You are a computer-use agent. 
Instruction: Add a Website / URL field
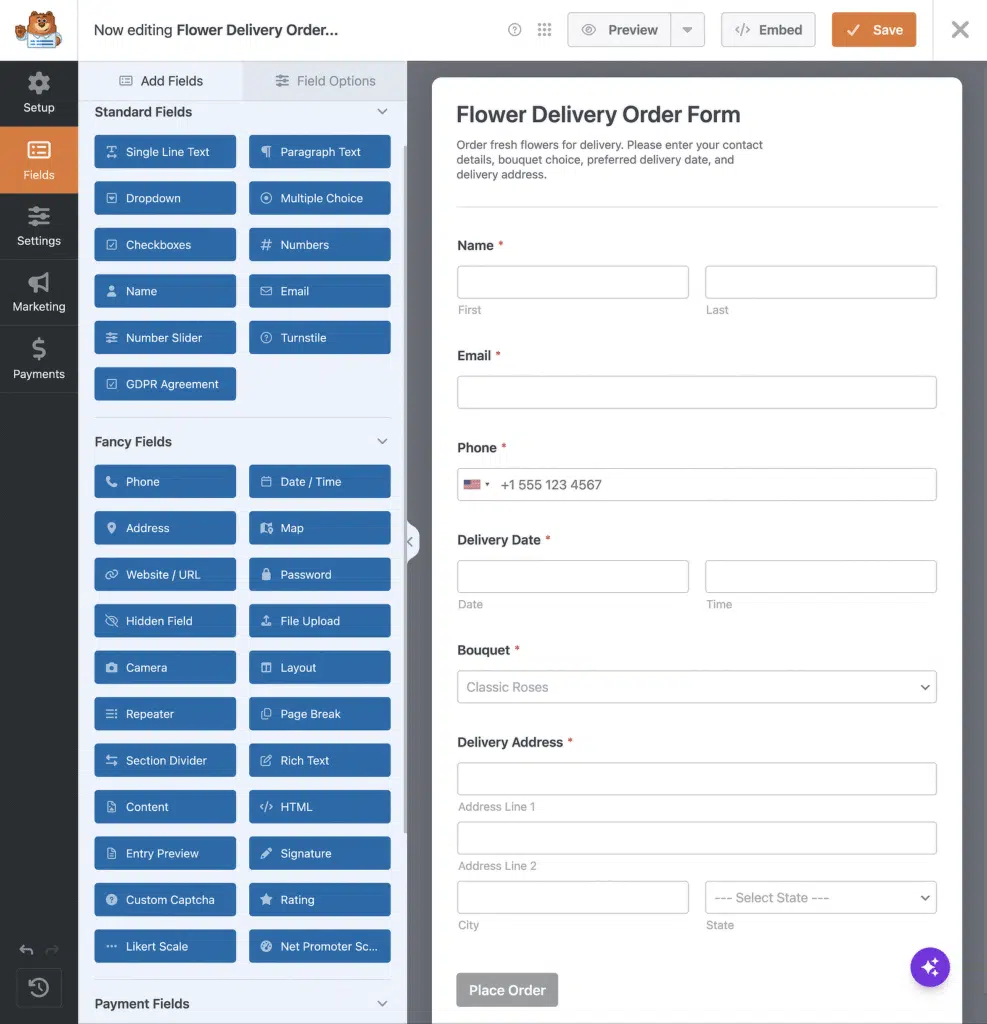(x=165, y=574)
